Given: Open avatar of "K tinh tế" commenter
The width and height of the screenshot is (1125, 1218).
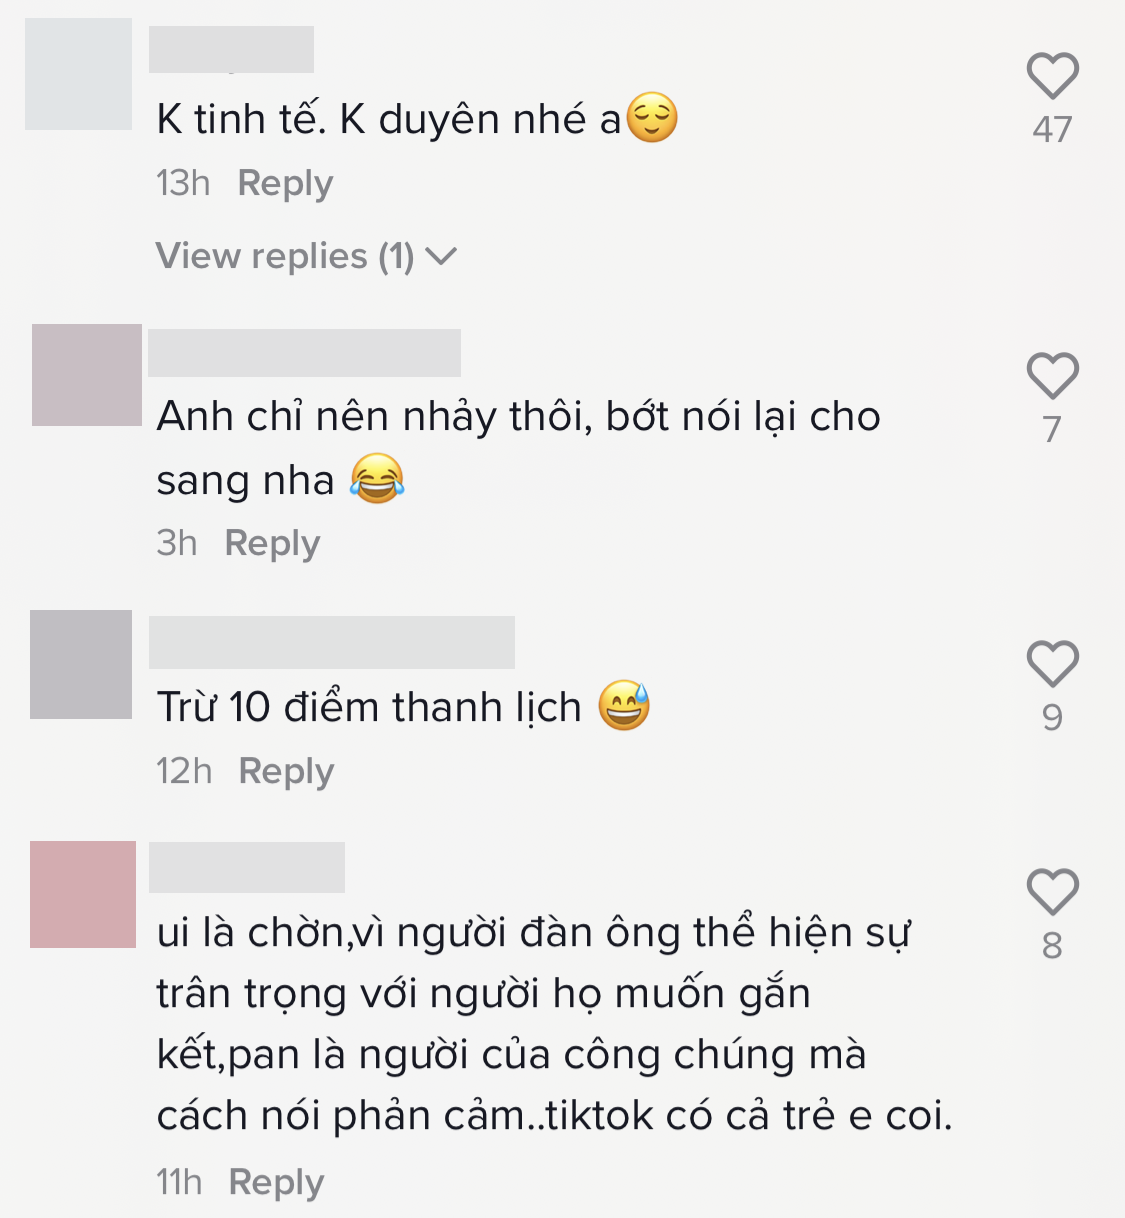Looking at the screenshot, I should click(x=78, y=74).
